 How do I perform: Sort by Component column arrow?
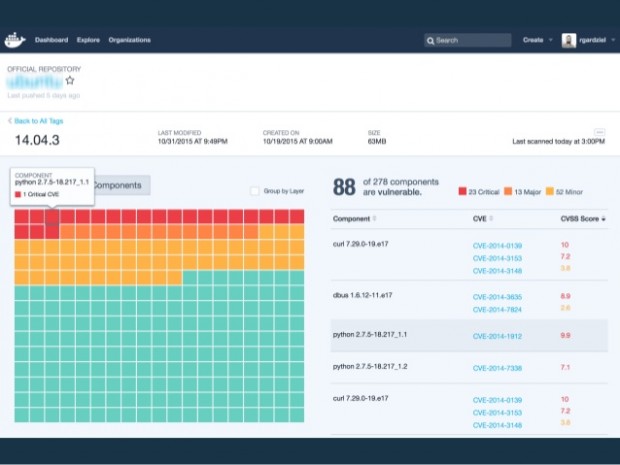[374, 219]
